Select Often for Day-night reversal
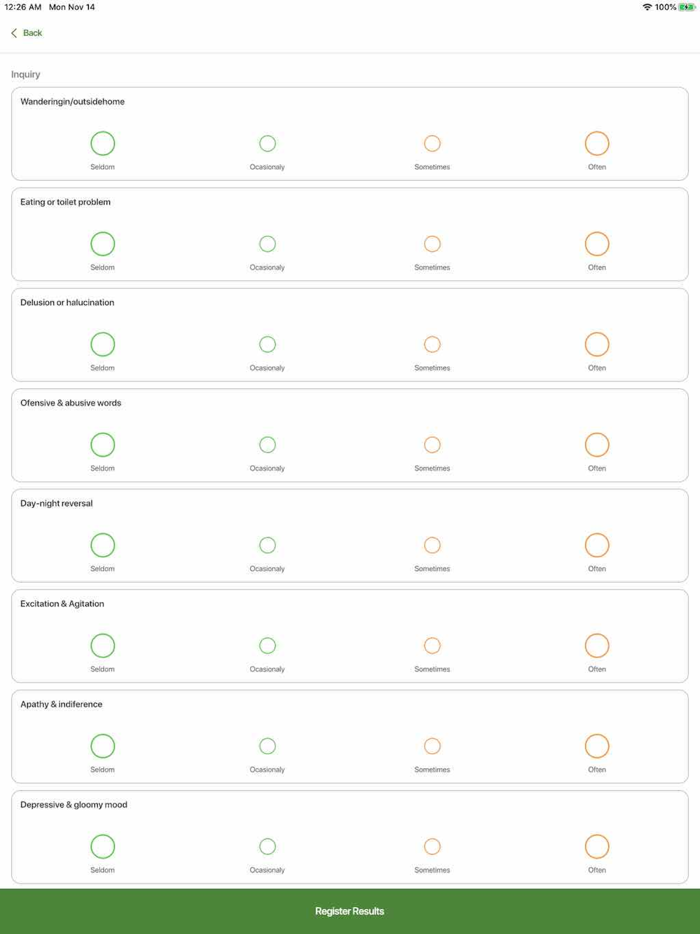 [x=597, y=545]
